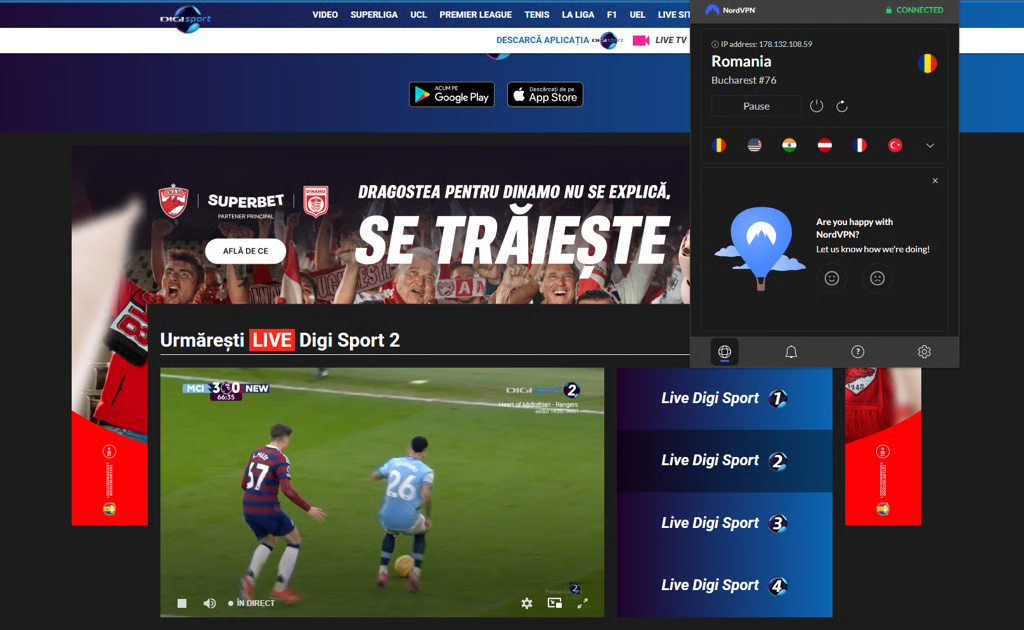
Task: Enter fullscreen on the video player
Action: point(583,603)
